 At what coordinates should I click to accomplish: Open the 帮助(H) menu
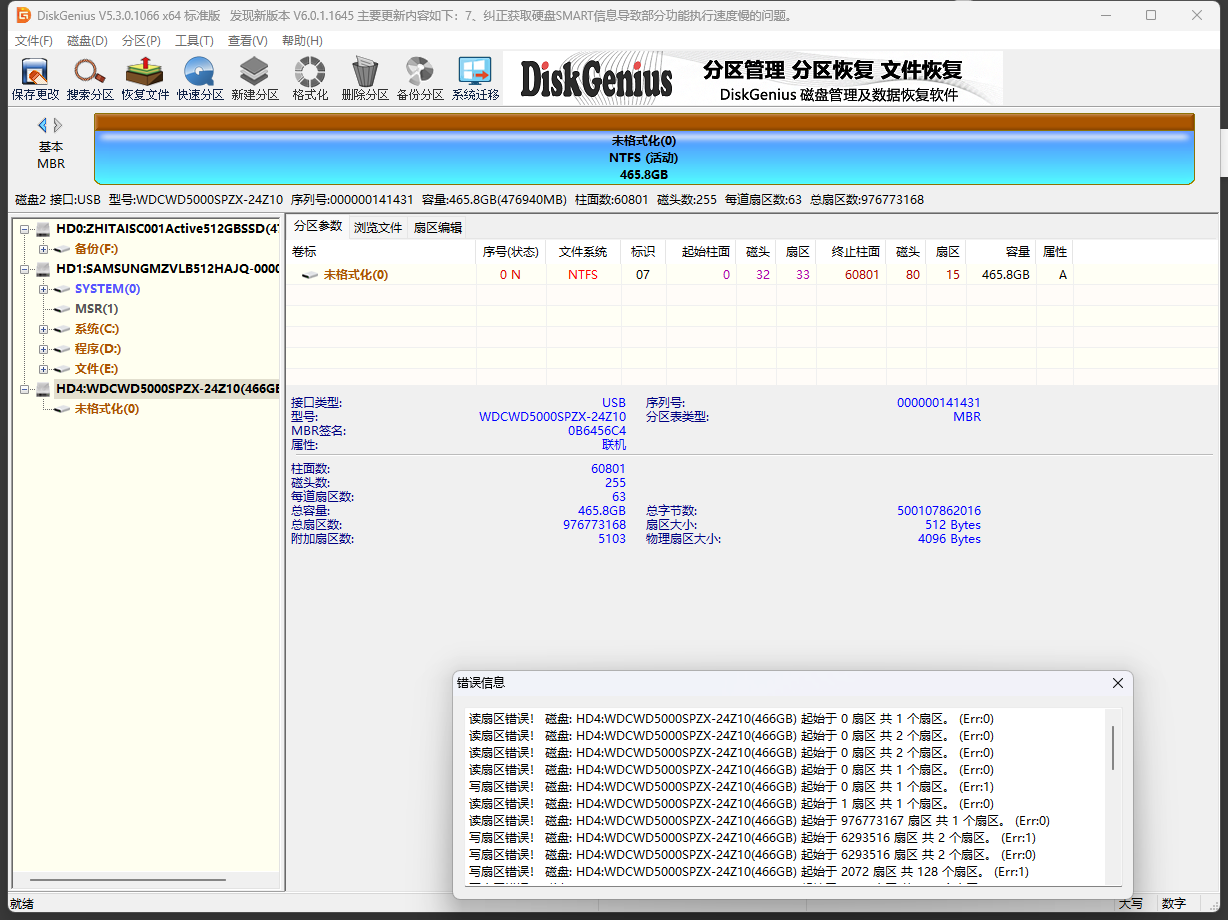pyautogui.click(x=302, y=41)
